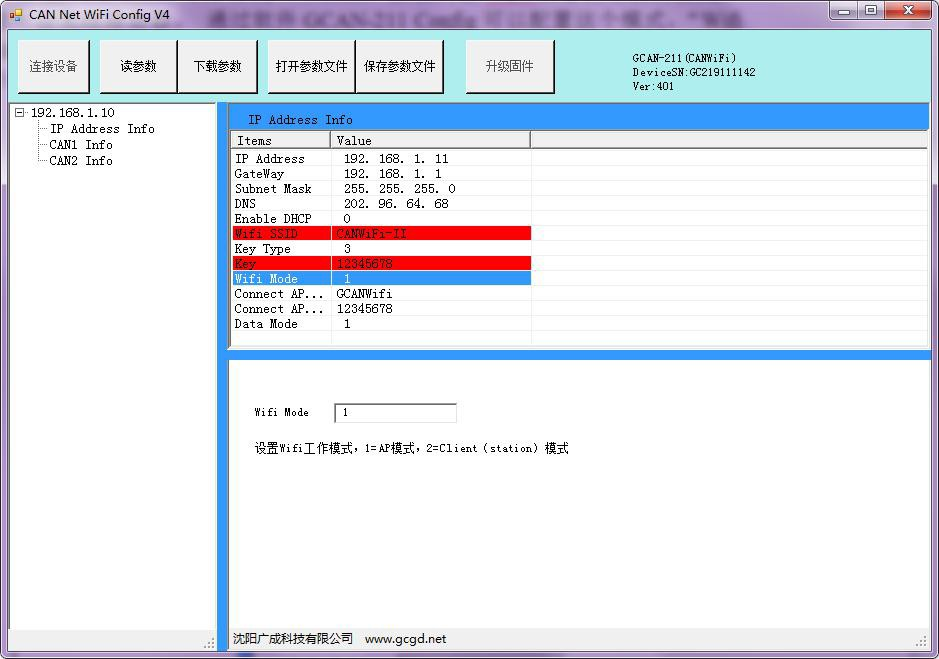Viewport: 939px width, 659px height.
Task: Click the 连接设备 connect device button
Action: click(x=53, y=67)
